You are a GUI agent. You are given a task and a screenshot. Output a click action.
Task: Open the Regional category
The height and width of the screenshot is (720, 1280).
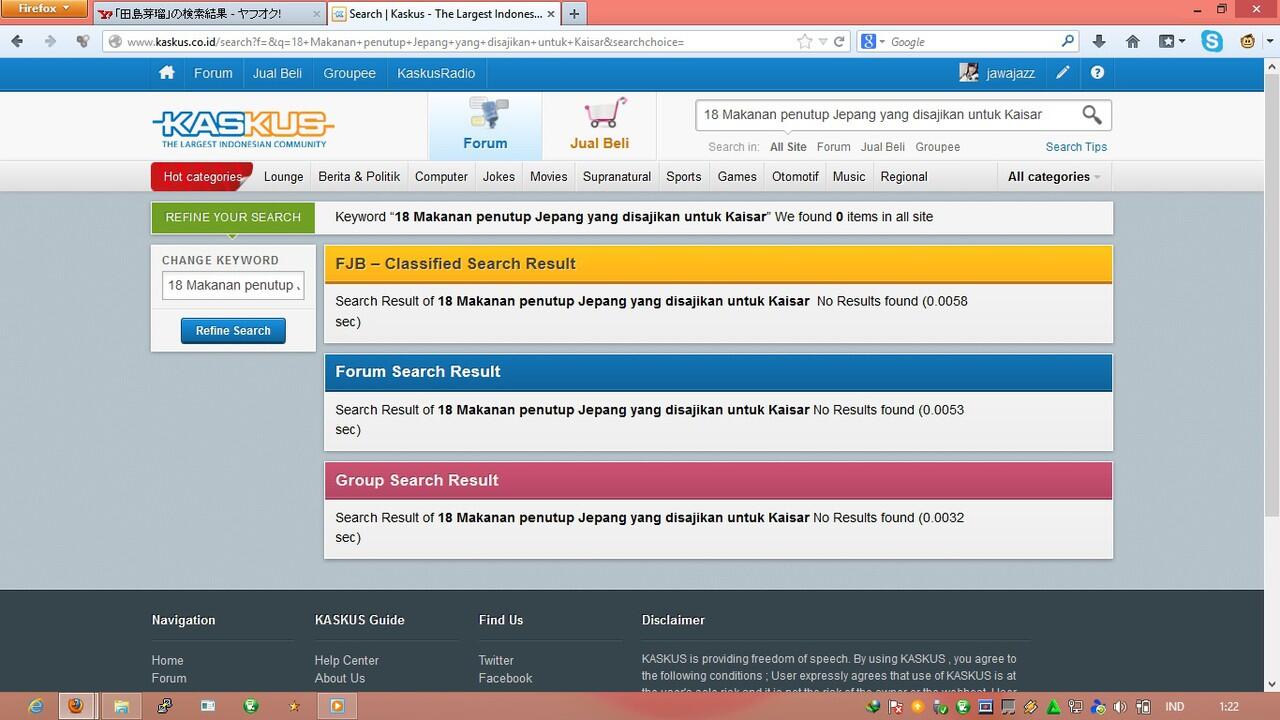coord(904,177)
